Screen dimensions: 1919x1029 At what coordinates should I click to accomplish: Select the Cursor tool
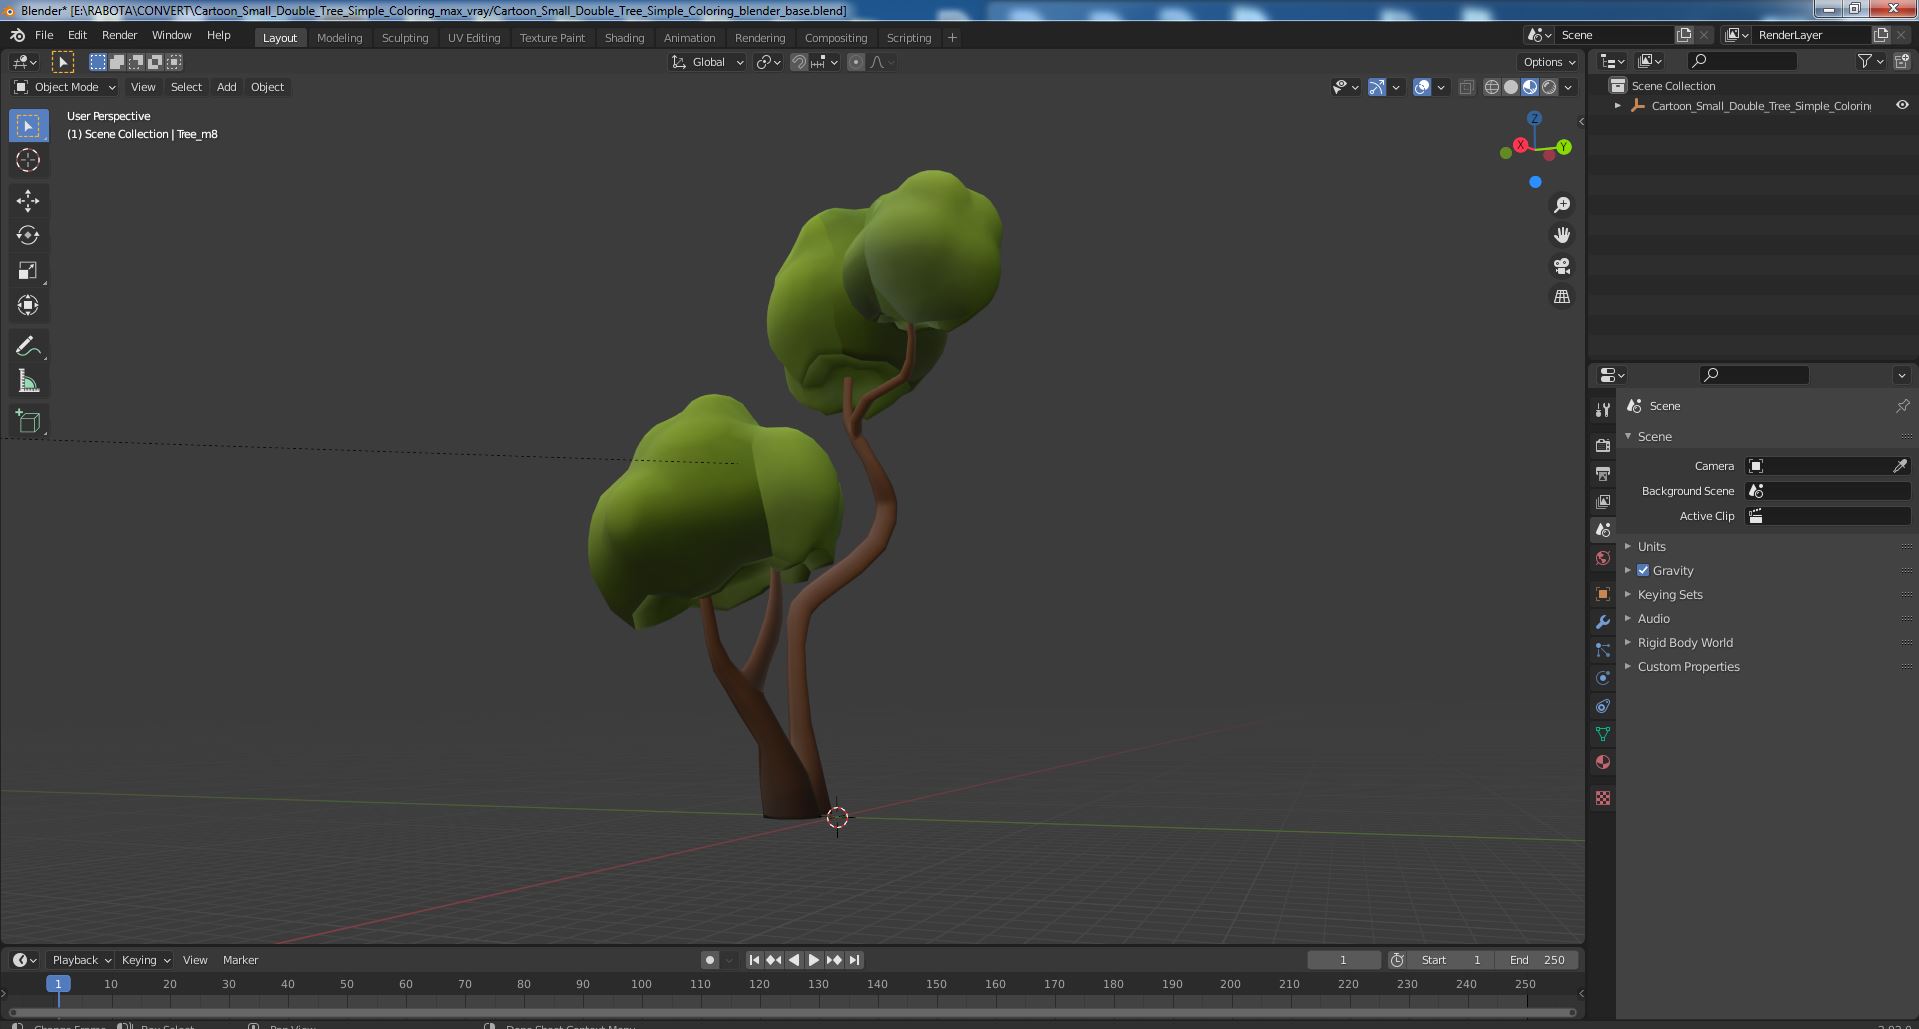(28, 160)
